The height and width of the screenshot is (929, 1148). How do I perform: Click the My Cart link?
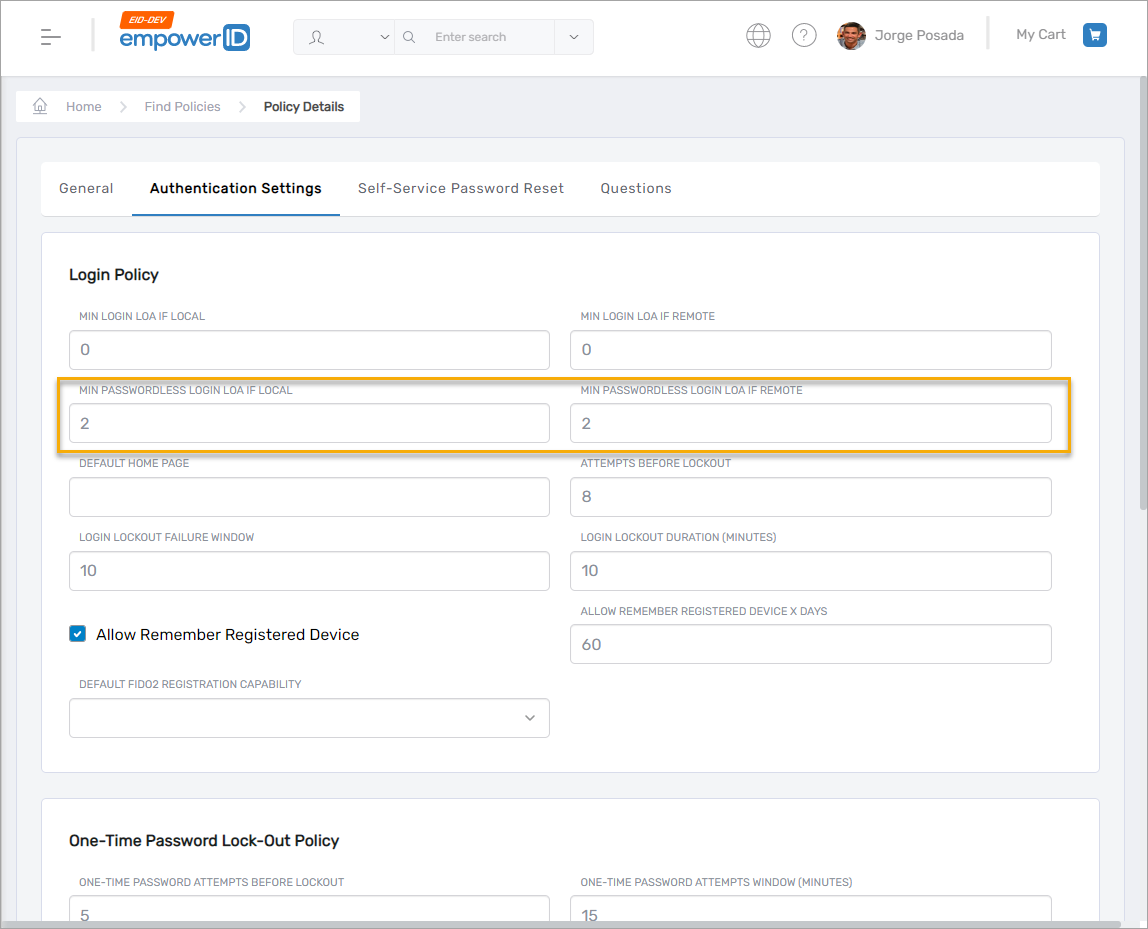coord(1040,35)
